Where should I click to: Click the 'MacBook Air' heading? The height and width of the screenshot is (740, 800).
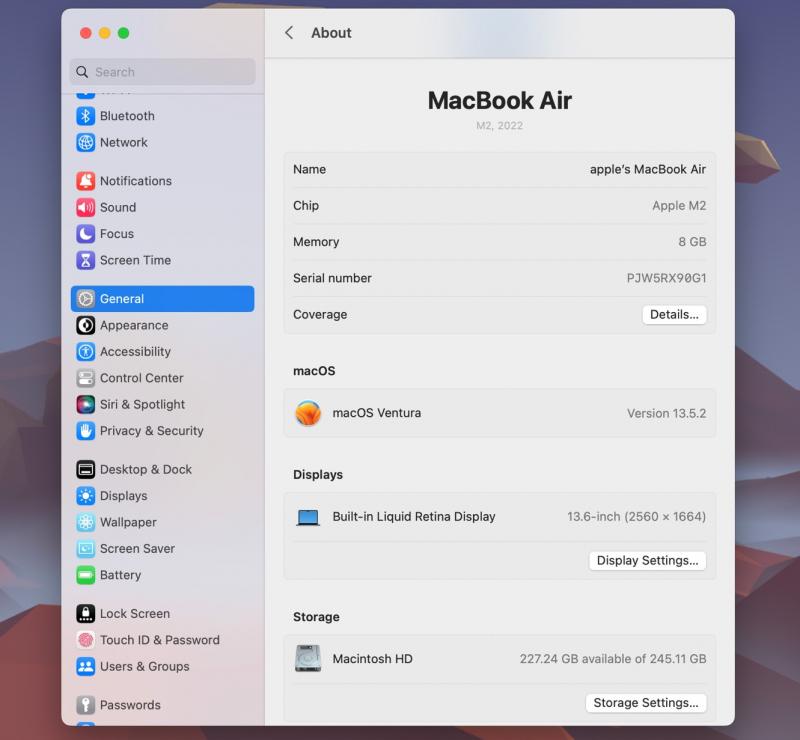click(499, 100)
